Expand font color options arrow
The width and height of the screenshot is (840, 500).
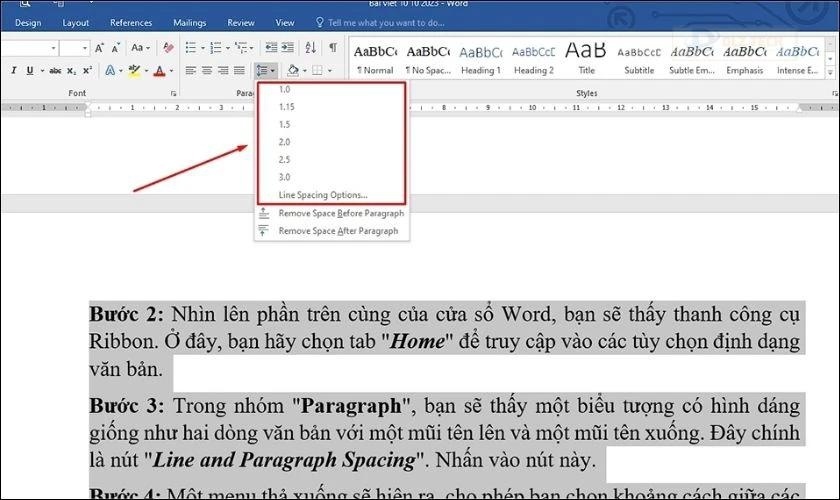[171, 71]
